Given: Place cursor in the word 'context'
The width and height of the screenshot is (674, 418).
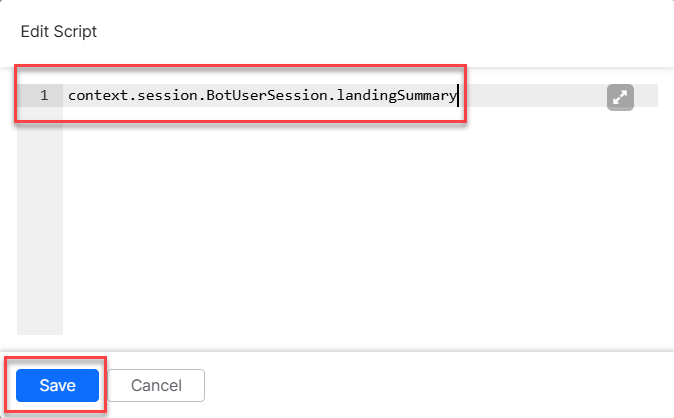Looking at the screenshot, I should [x=95, y=96].
